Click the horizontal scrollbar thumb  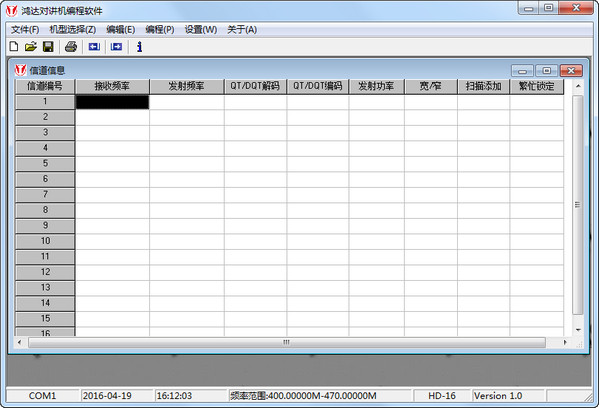[x=287, y=342]
